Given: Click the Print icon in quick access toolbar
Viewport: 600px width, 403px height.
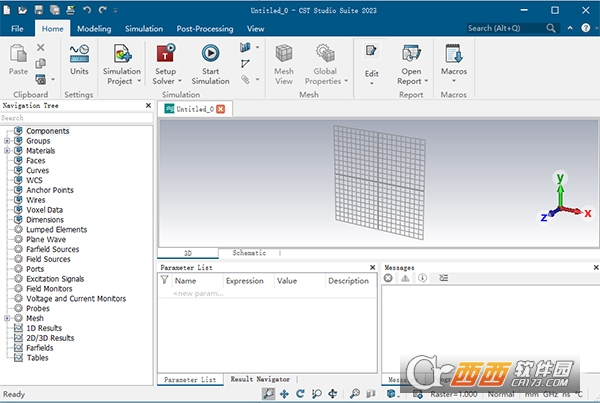Looking at the screenshot, I should (x=70, y=10).
